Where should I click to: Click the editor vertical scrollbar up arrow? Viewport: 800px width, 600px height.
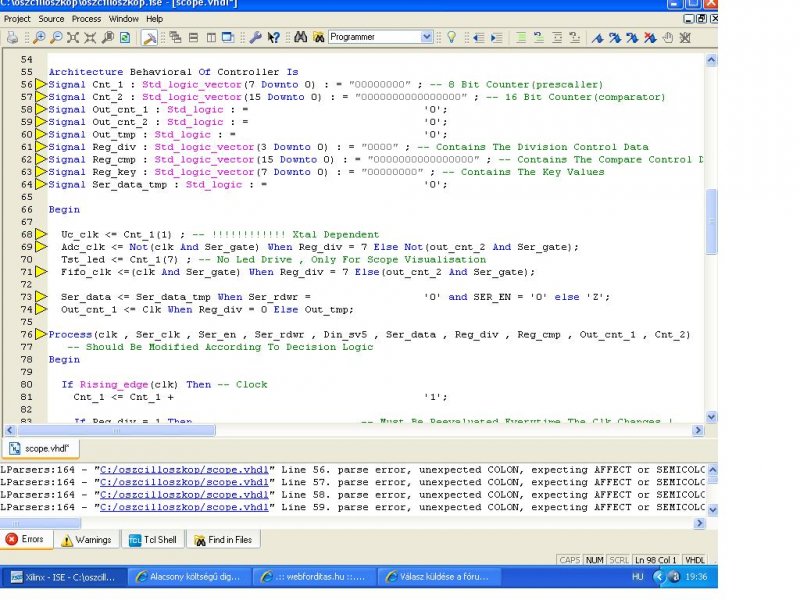tap(711, 60)
